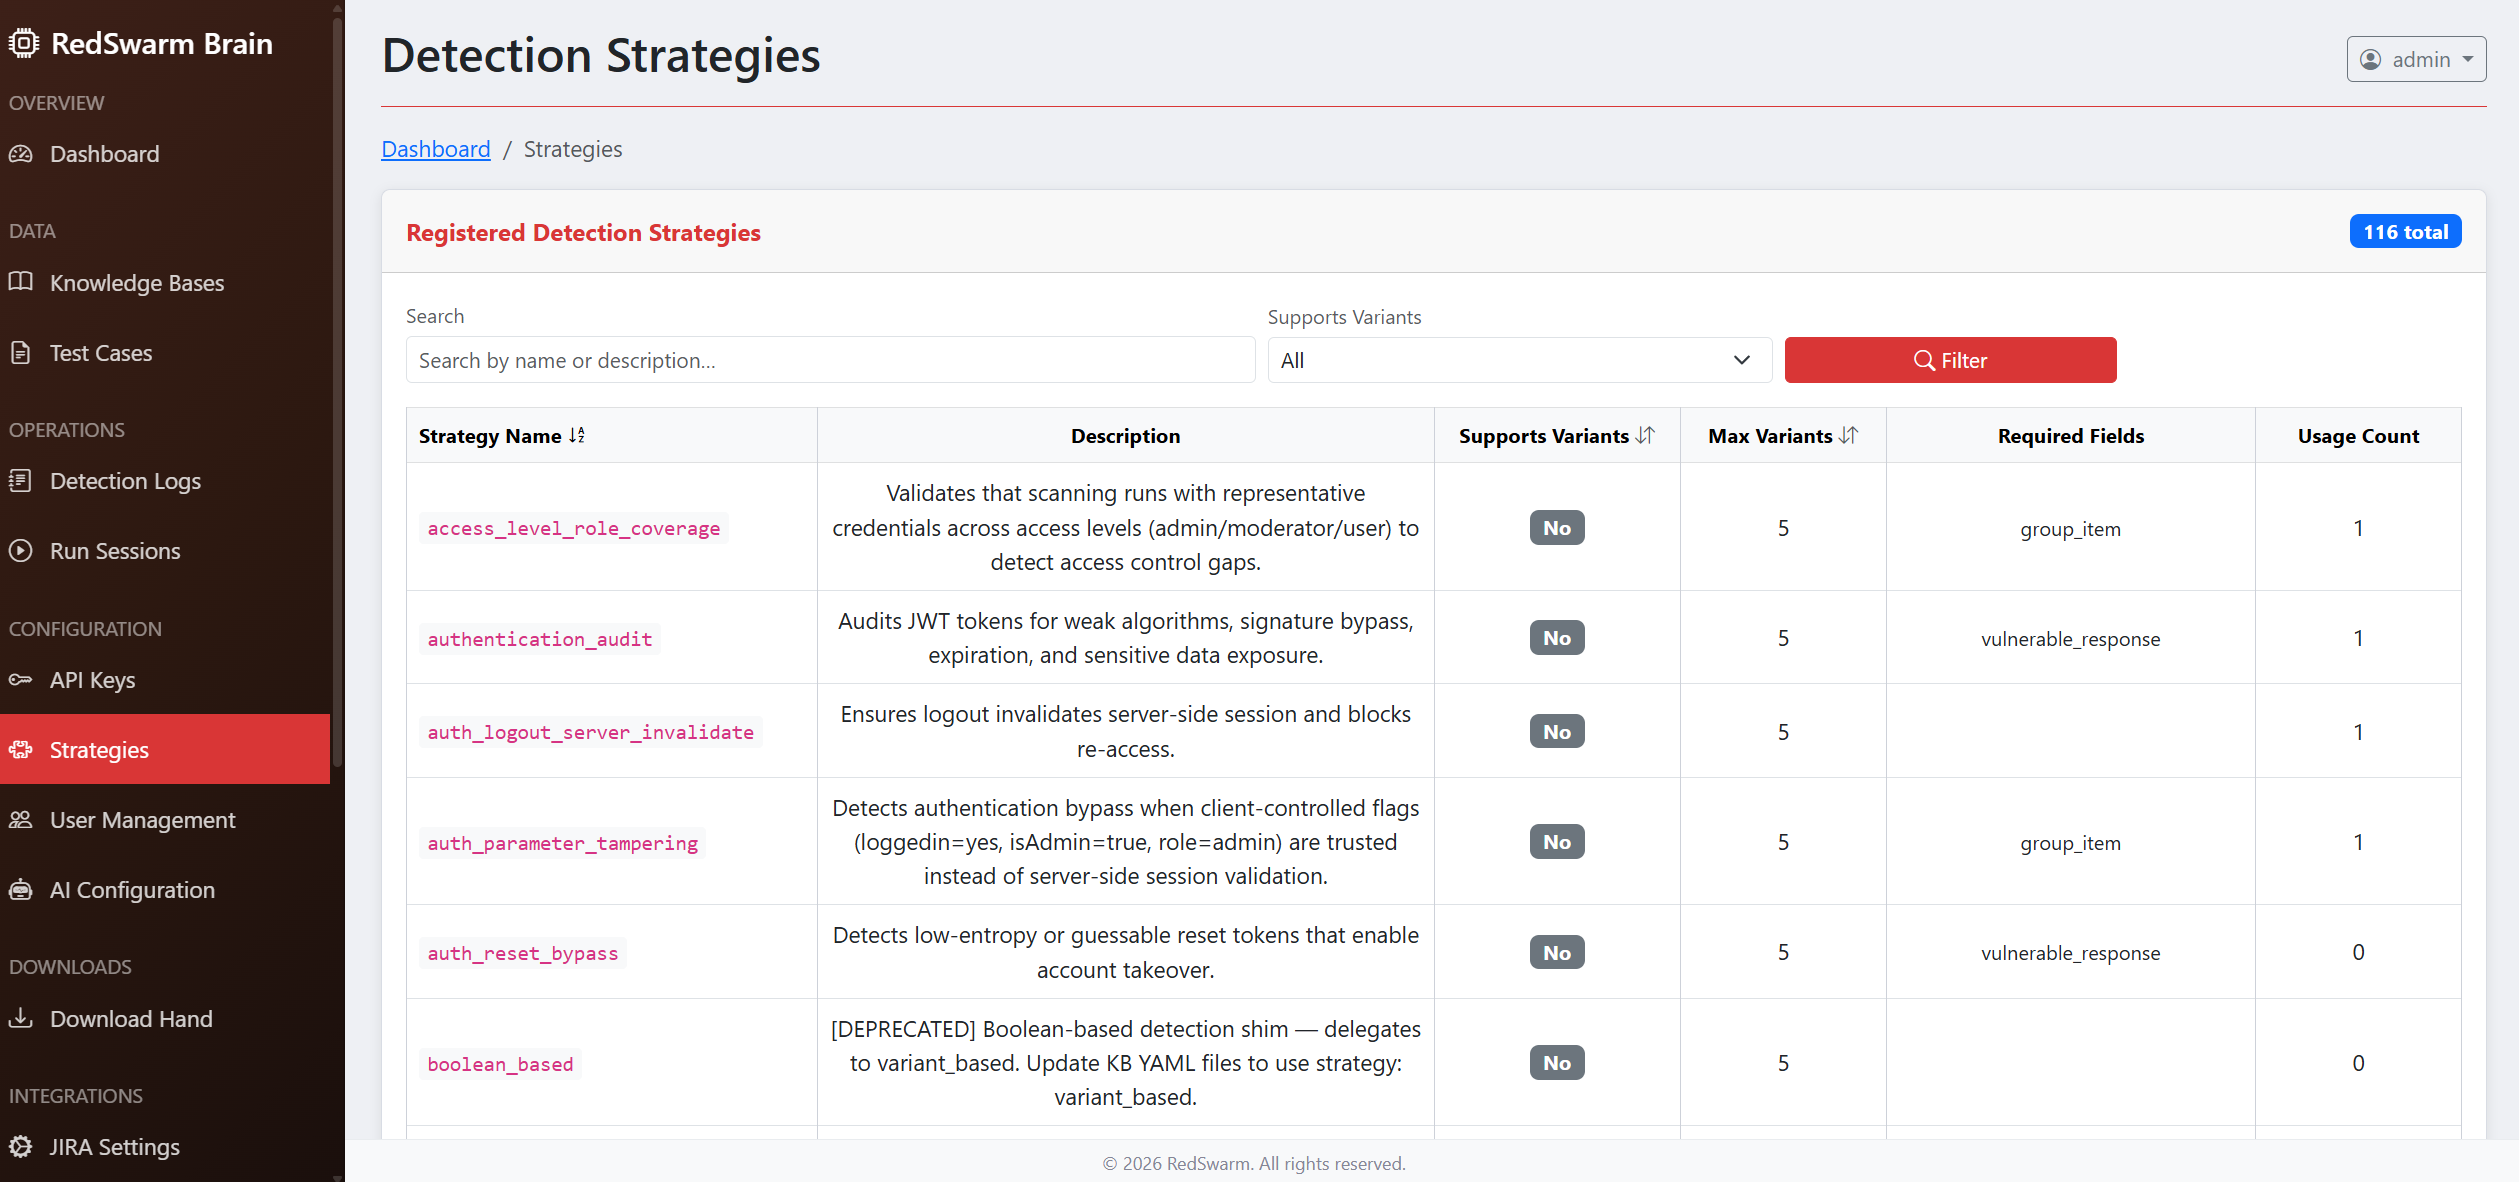Image resolution: width=2519 pixels, height=1182 pixels.
Task: Expand the Supports Variants column sort control
Action: [1645, 435]
